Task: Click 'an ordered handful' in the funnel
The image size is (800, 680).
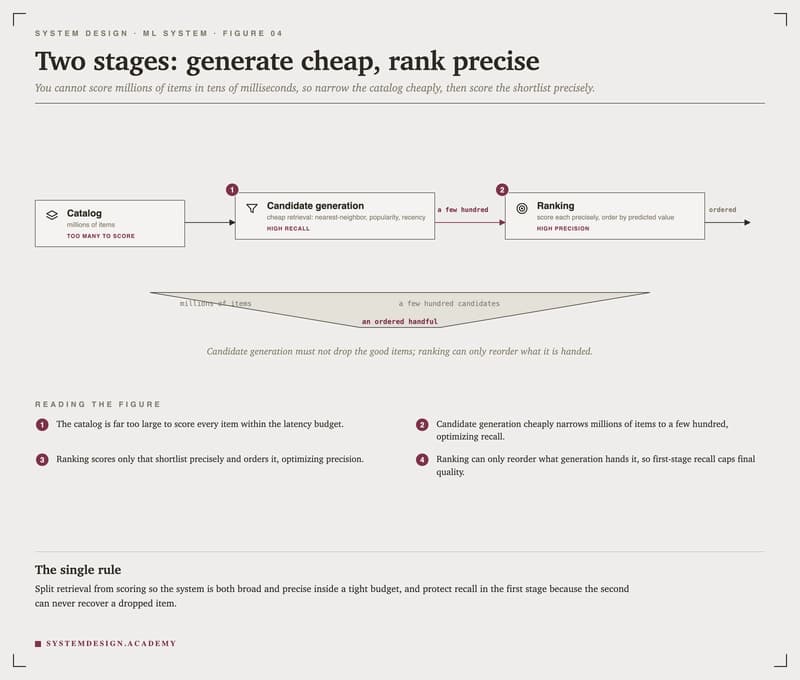Action: (x=400, y=321)
